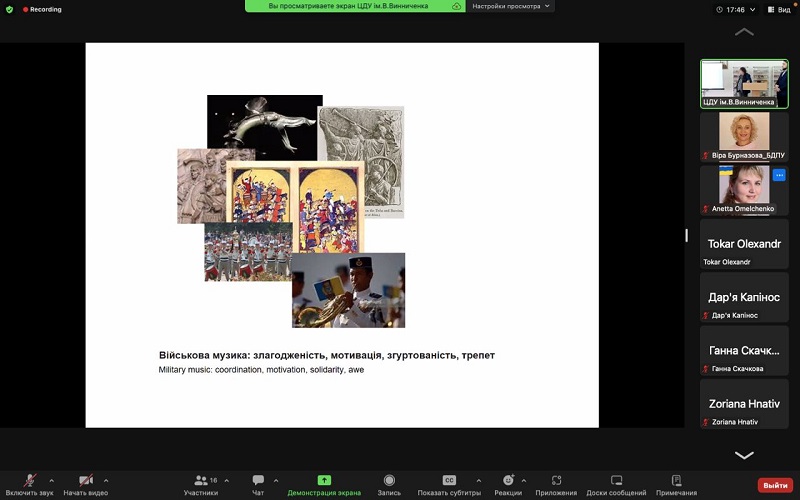Select Дар'я Капінос participant tile
The height and width of the screenshot is (500, 800).
tap(744, 297)
